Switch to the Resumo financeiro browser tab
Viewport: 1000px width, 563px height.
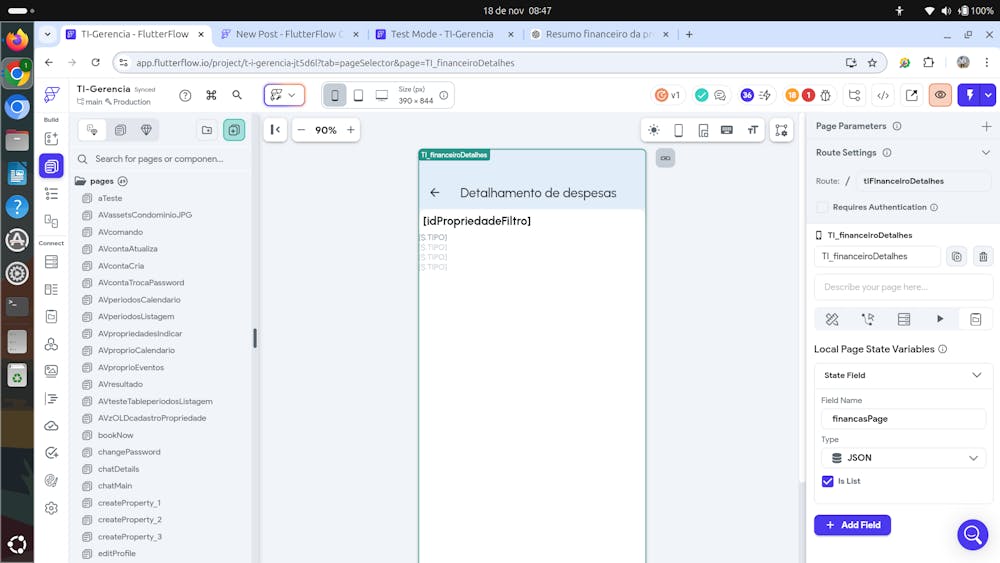598,34
